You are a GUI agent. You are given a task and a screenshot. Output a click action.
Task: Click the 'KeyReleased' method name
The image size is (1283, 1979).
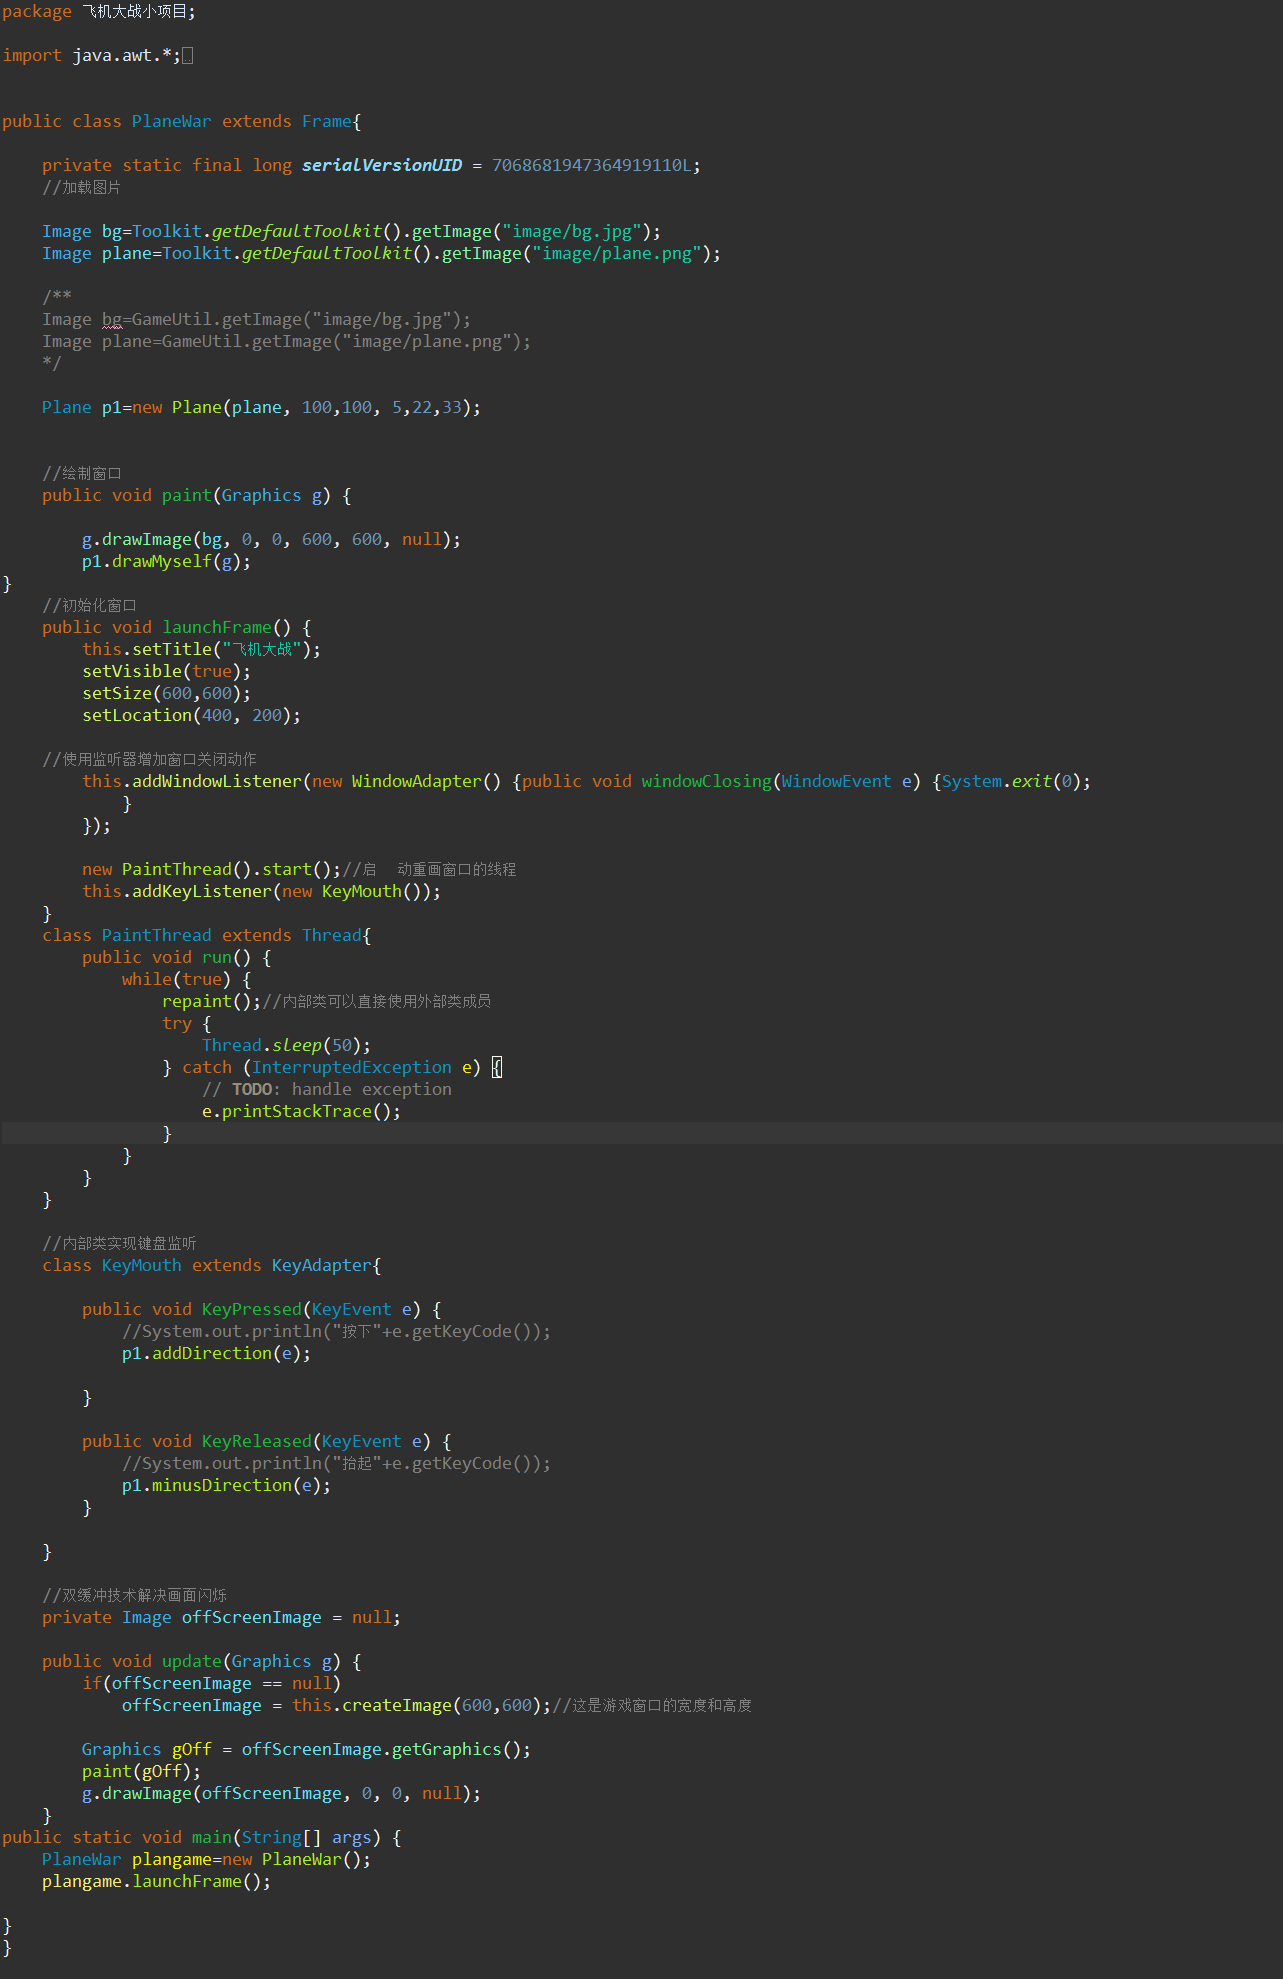[x=257, y=1442]
